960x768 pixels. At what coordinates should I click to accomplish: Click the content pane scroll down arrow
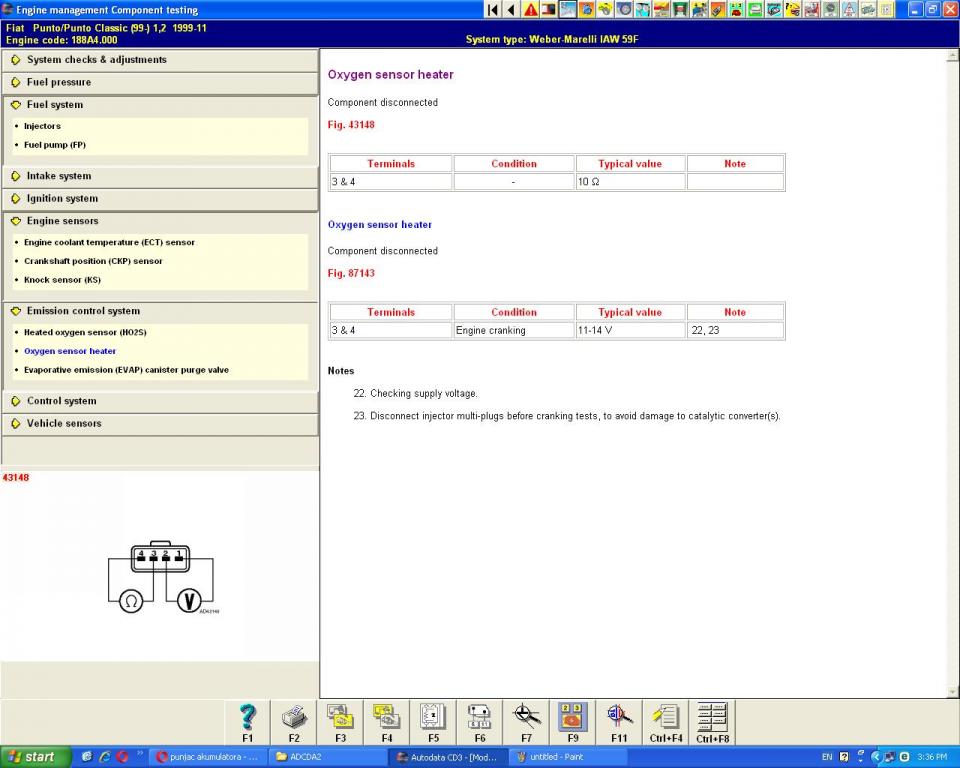click(953, 692)
